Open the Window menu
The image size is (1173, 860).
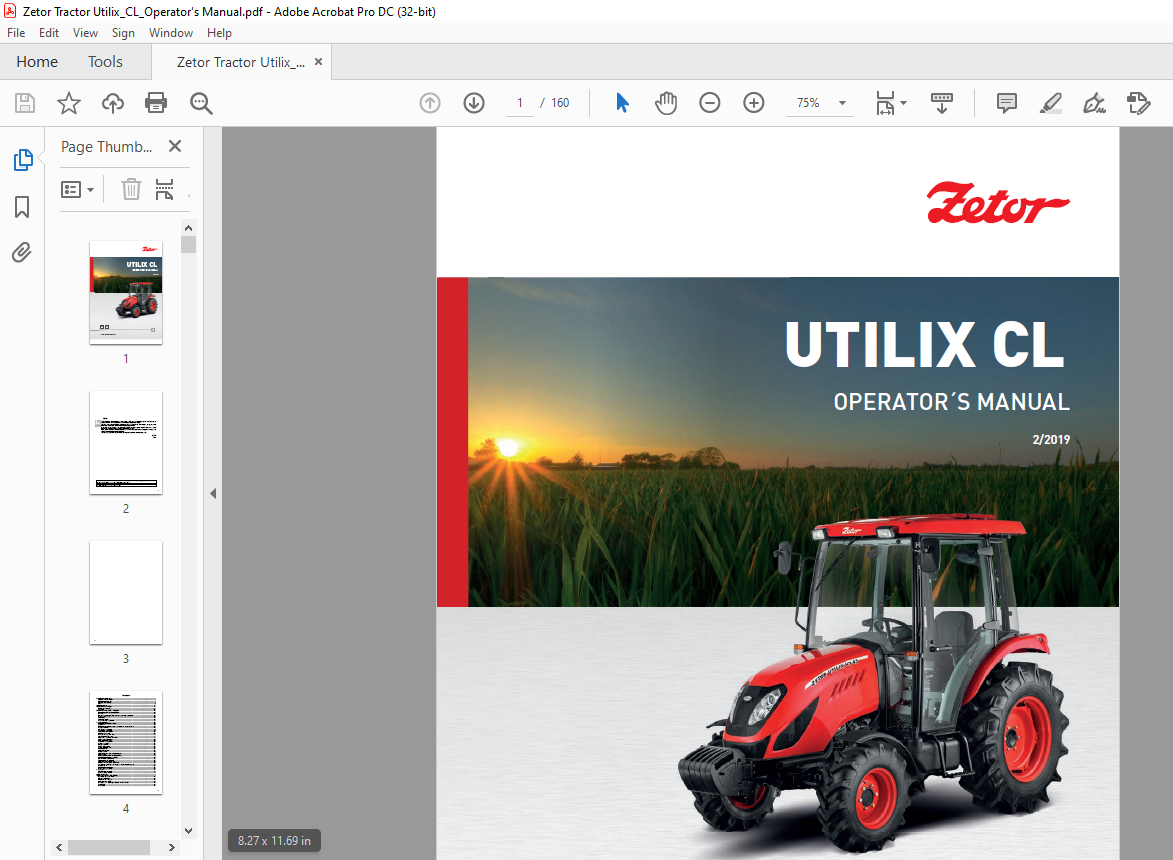tap(171, 33)
